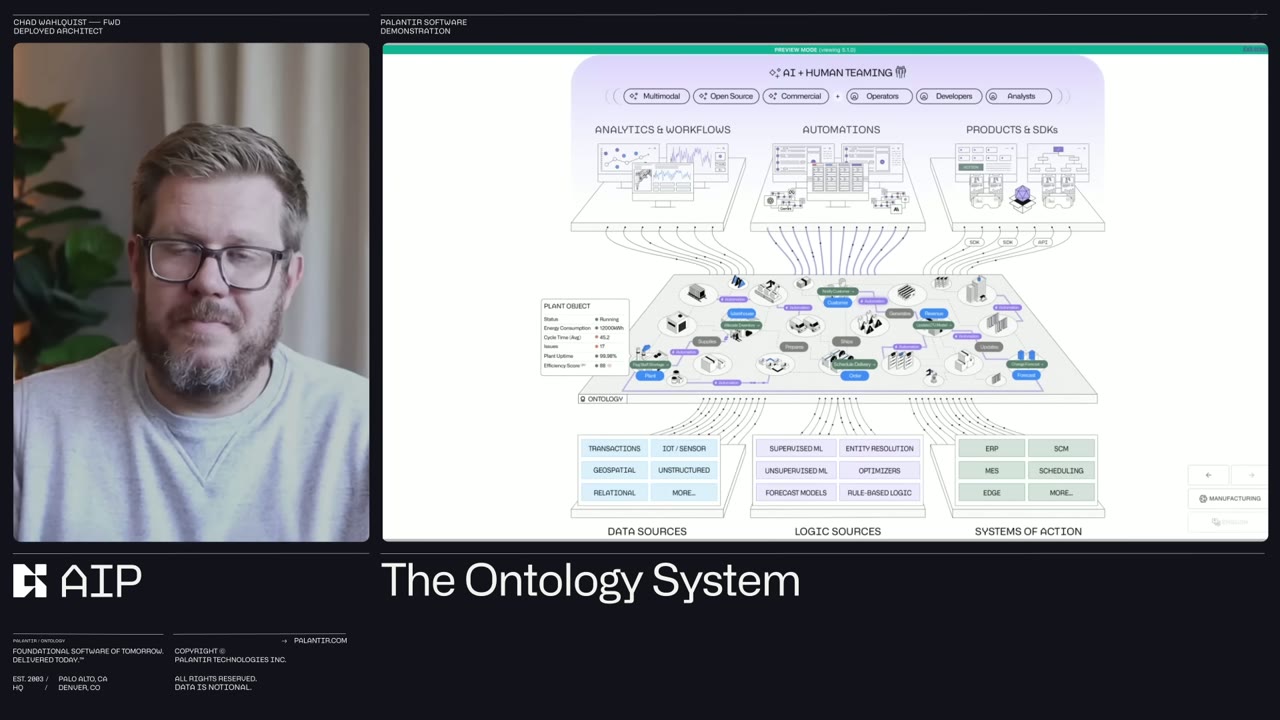Select the SCHEDULING system of action
Image resolution: width=1280 pixels, height=720 pixels.
click(1060, 470)
